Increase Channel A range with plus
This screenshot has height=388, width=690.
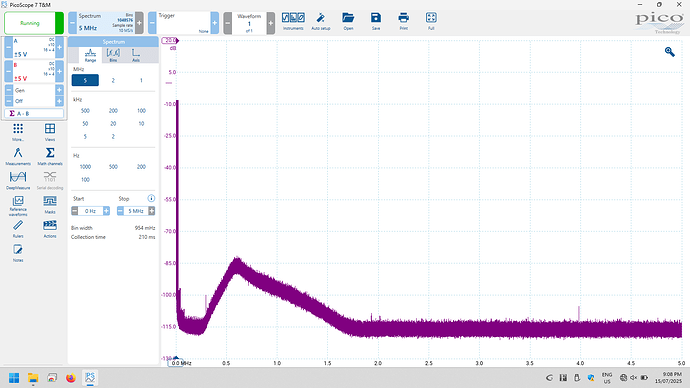pyautogui.click(x=59, y=48)
